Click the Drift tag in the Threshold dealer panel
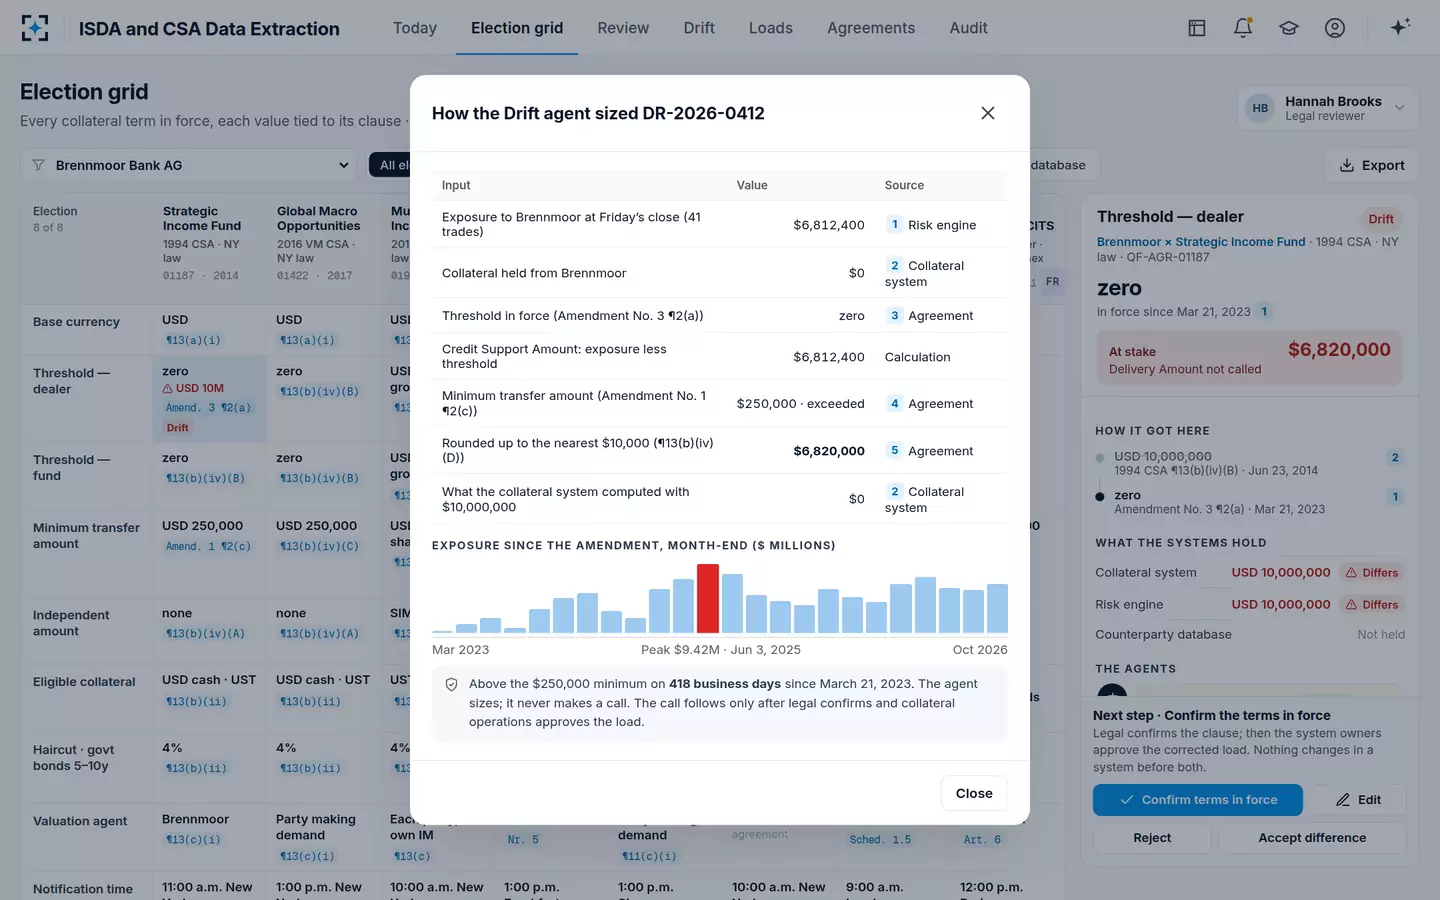 (1381, 219)
